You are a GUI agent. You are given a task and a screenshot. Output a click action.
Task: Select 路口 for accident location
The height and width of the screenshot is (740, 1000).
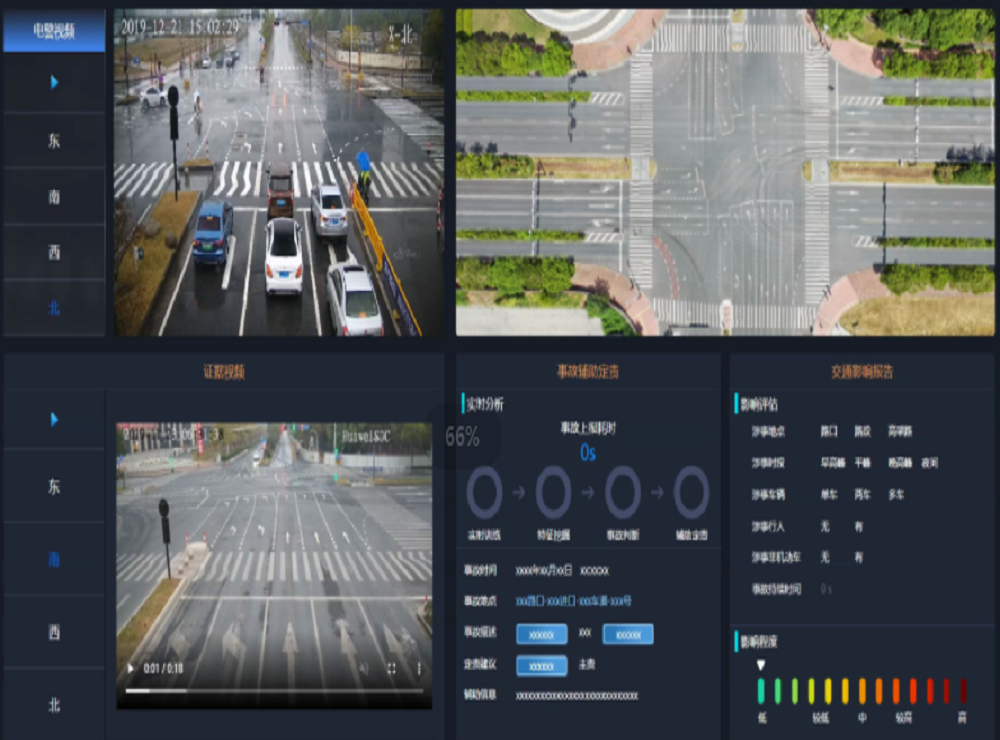[829, 432]
